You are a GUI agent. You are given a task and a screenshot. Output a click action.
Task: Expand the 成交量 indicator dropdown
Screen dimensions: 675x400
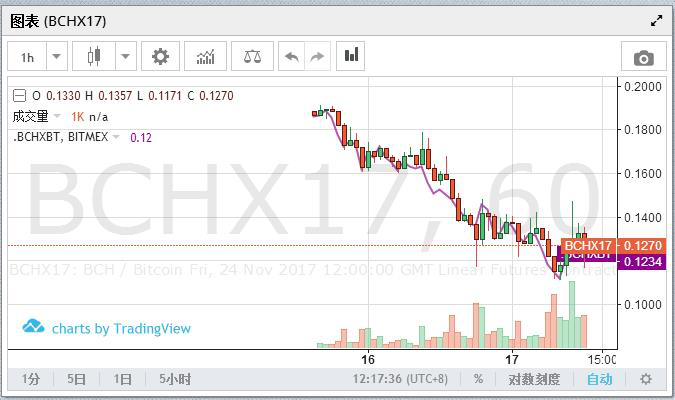(x=57, y=116)
